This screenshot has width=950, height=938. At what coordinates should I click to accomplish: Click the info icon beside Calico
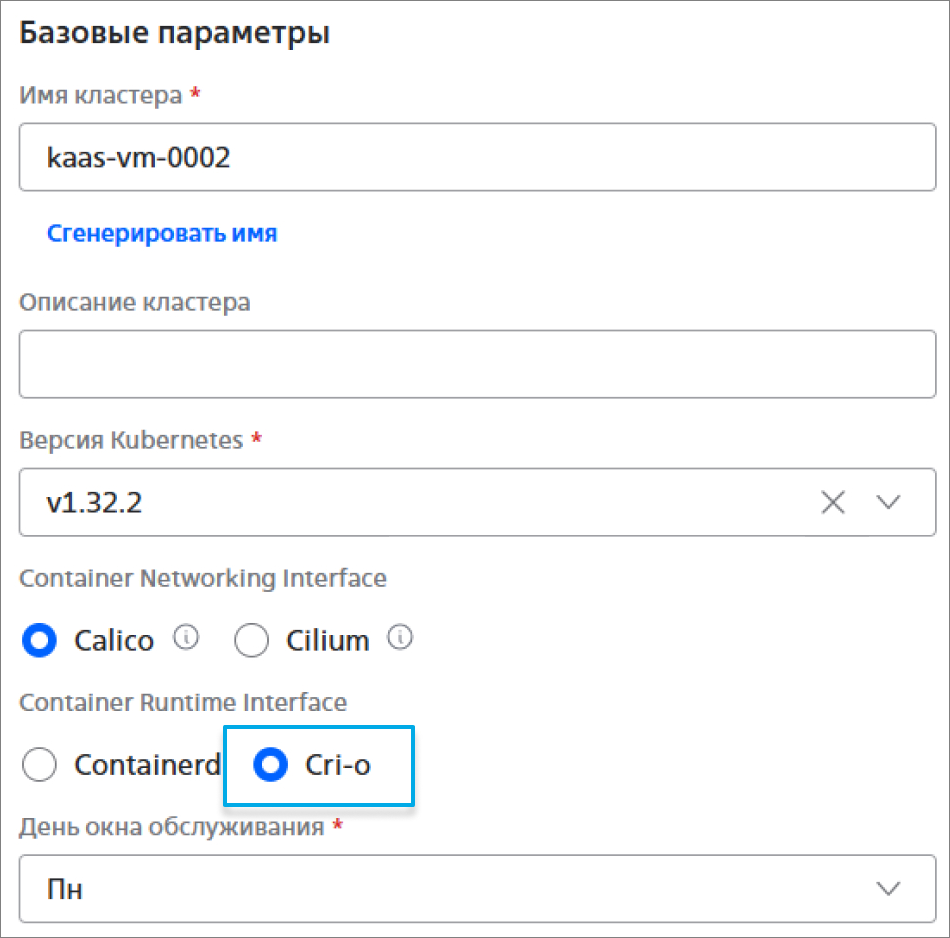click(x=186, y=637)
